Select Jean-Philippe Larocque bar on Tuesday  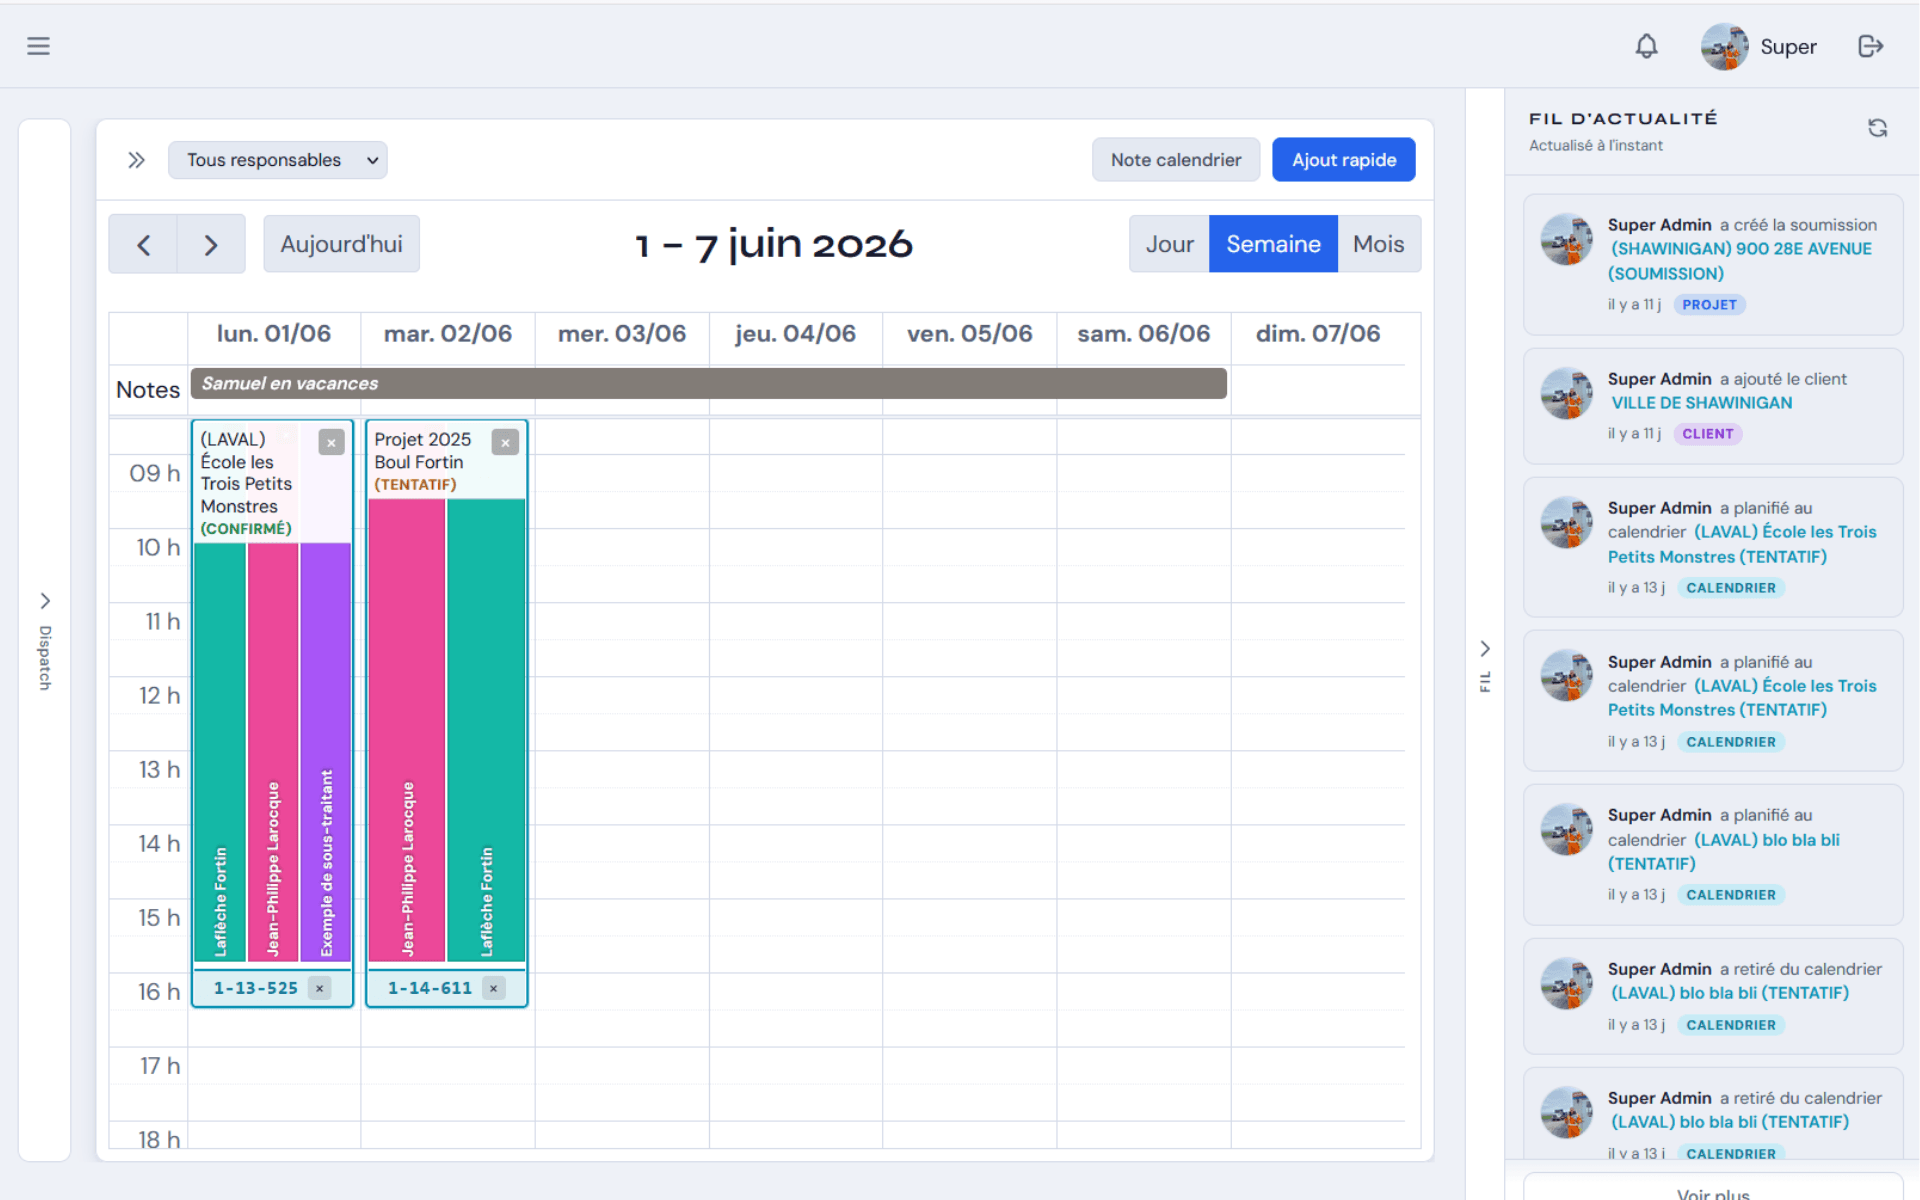(x=407, y=730)
